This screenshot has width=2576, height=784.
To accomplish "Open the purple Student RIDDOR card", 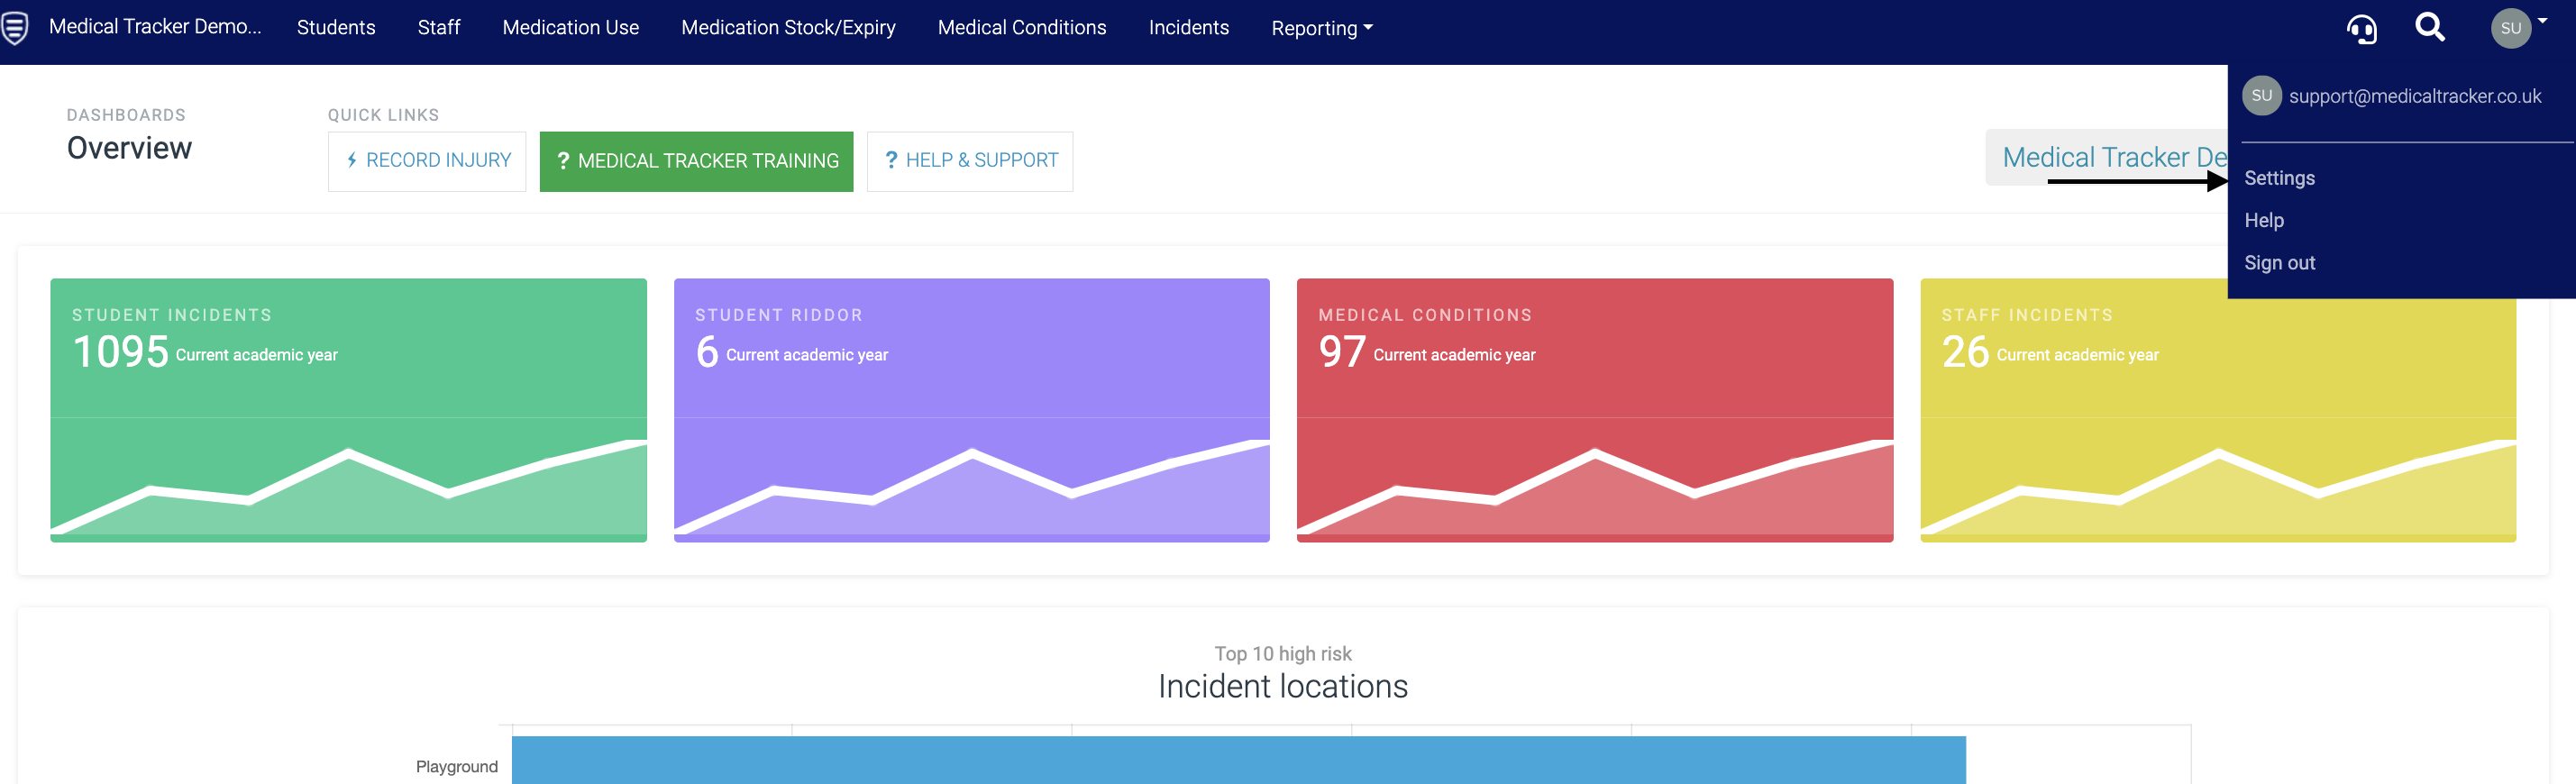I will click(971, 410).
